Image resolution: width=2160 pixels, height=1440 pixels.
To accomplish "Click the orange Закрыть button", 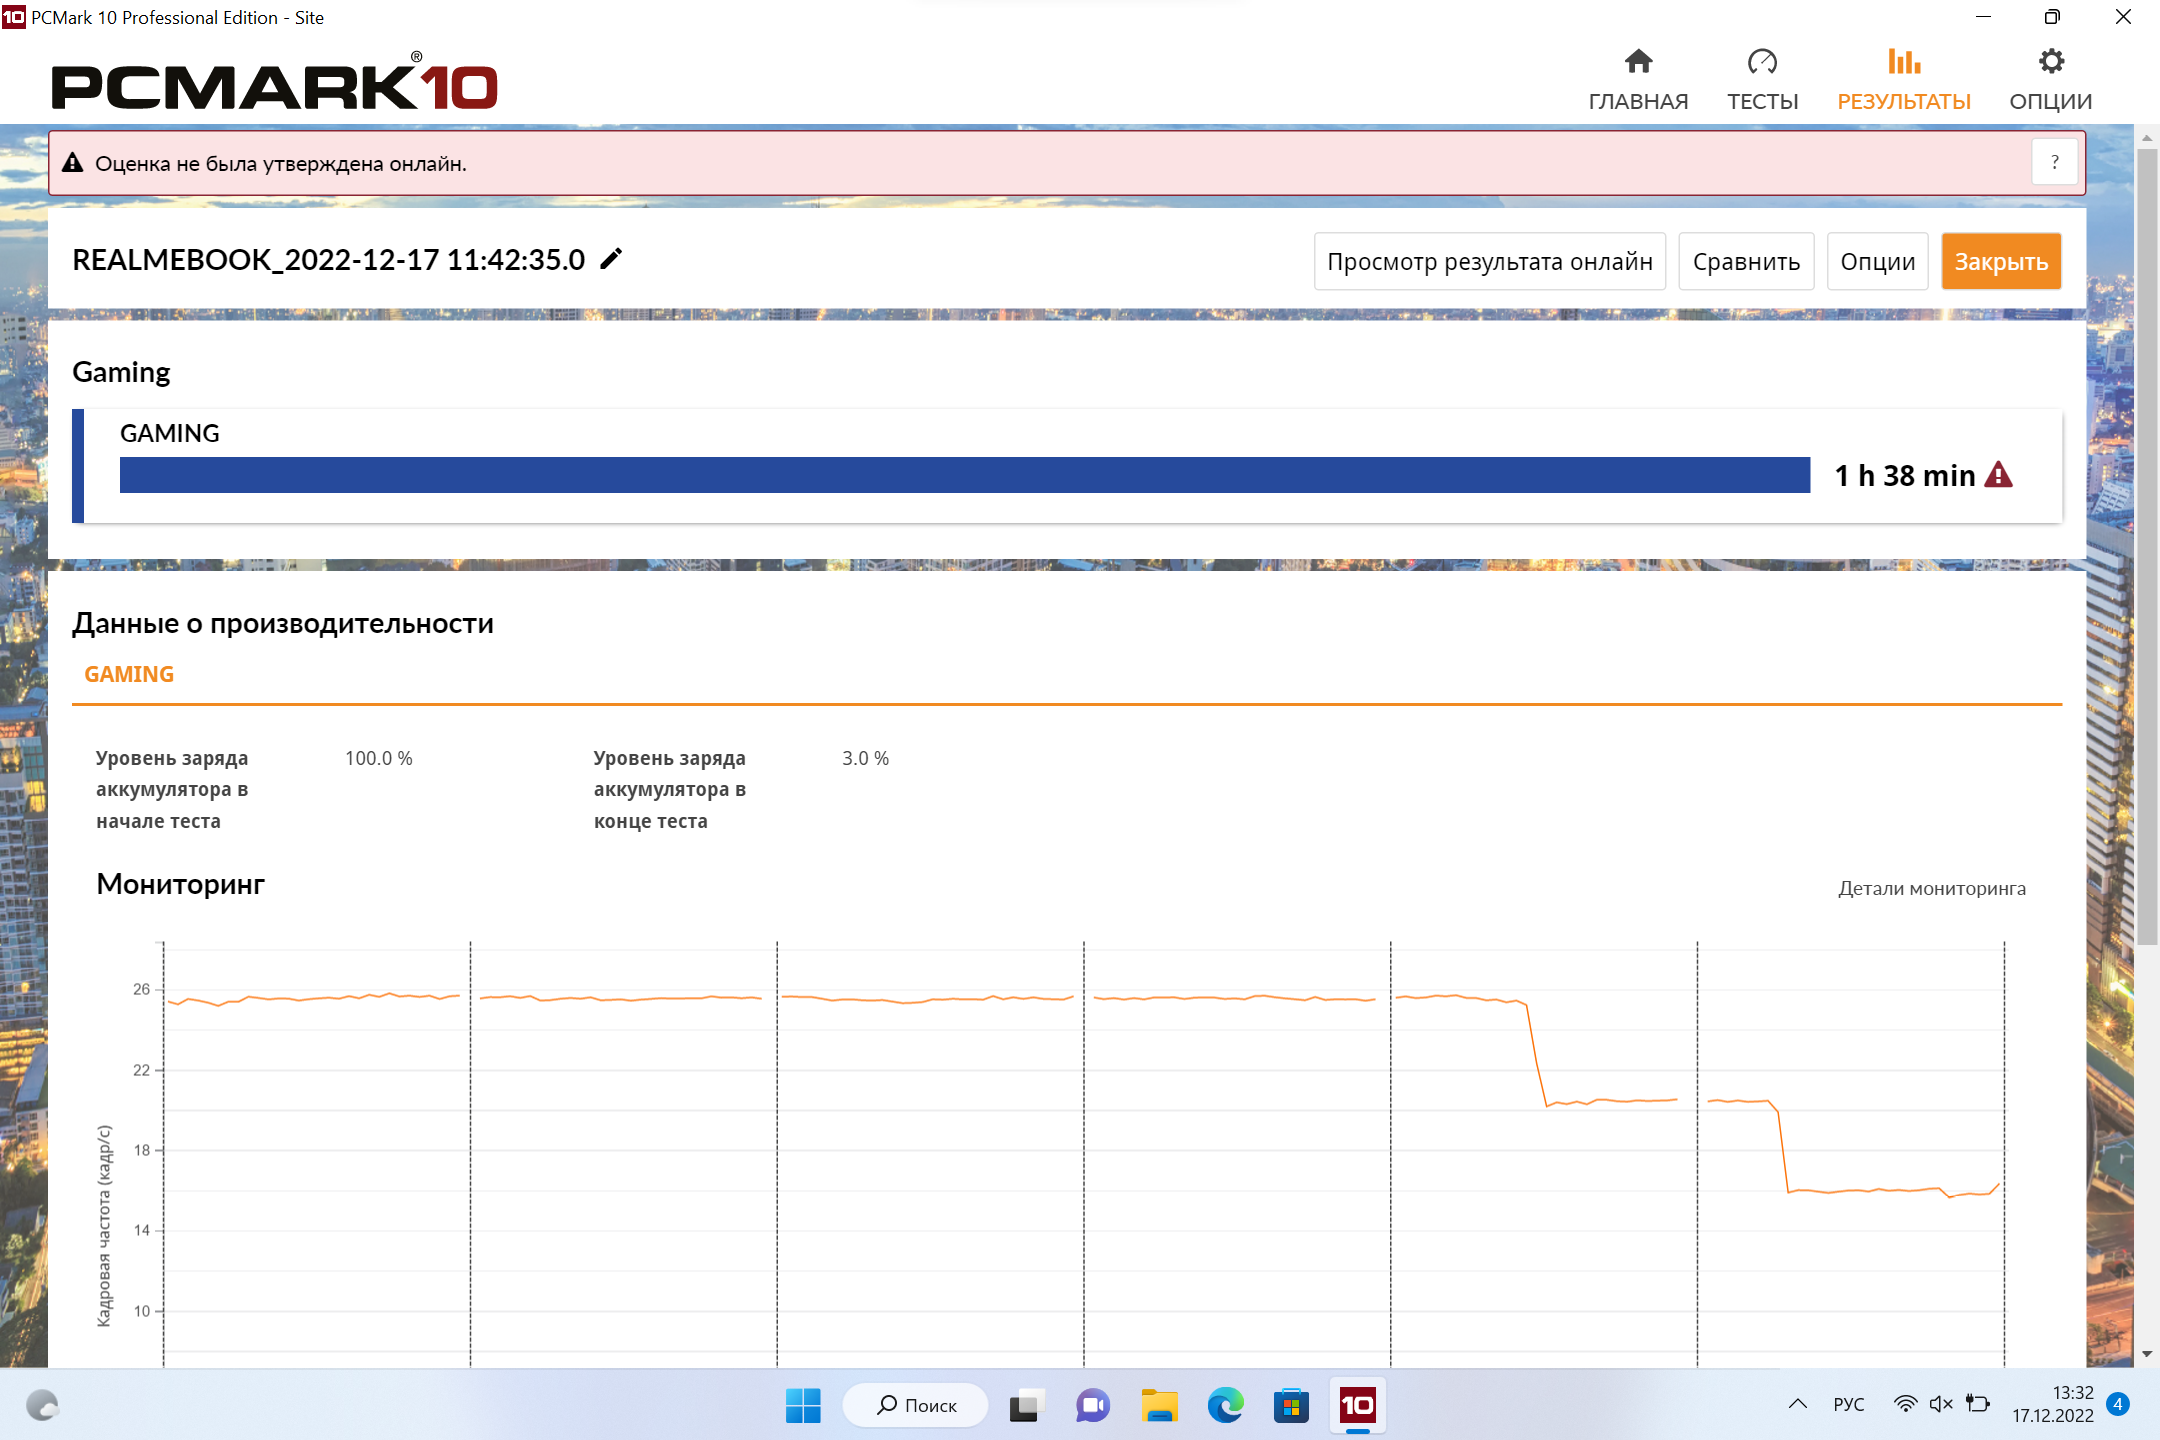I will pyautogui.click(x=2001, y=261).
